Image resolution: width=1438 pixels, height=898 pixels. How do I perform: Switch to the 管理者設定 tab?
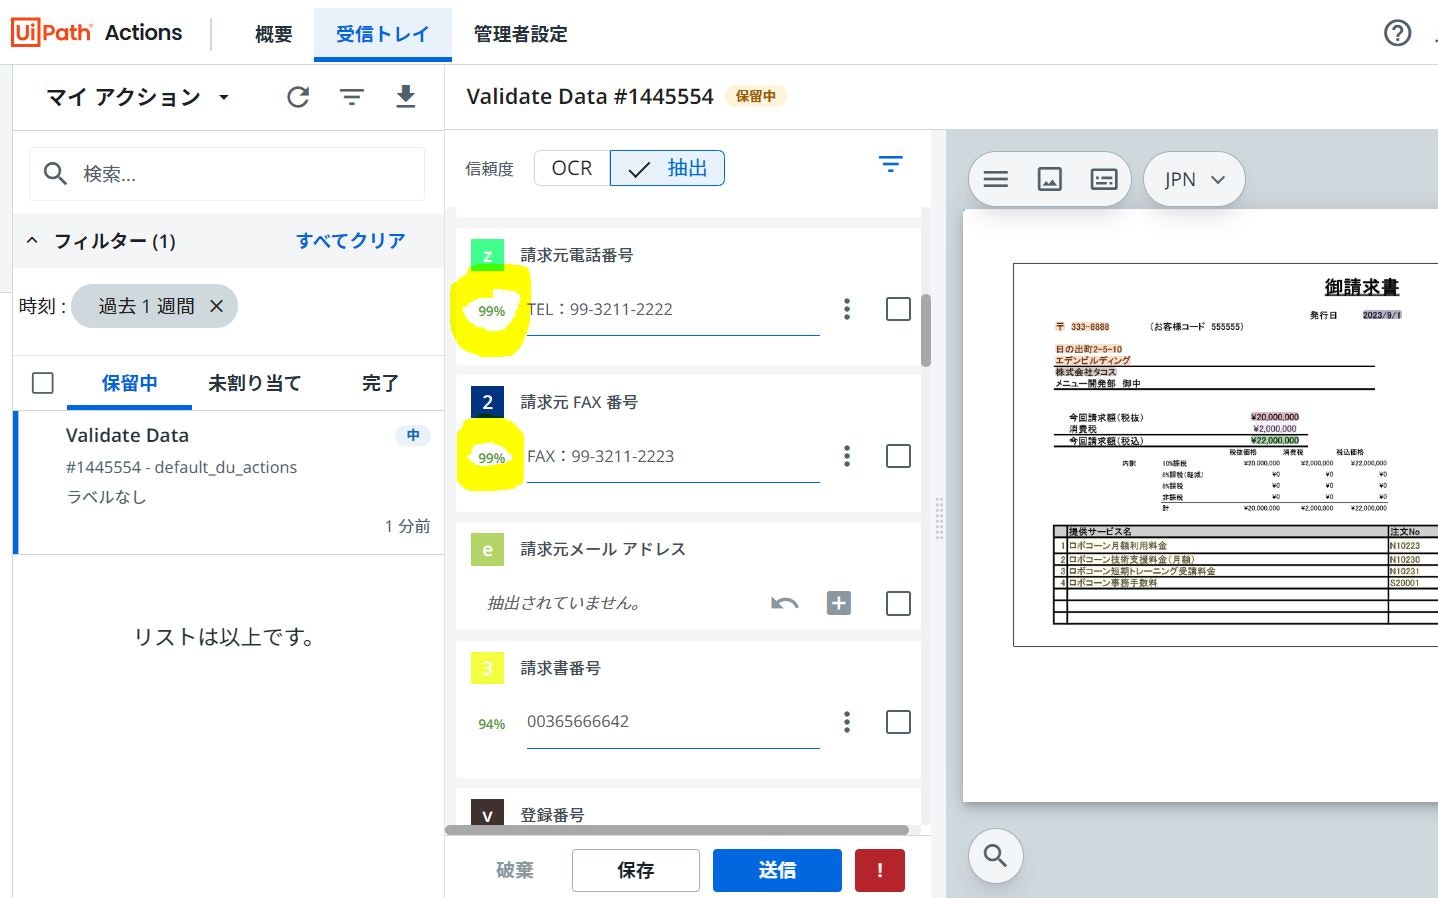[x=520, y=33]
